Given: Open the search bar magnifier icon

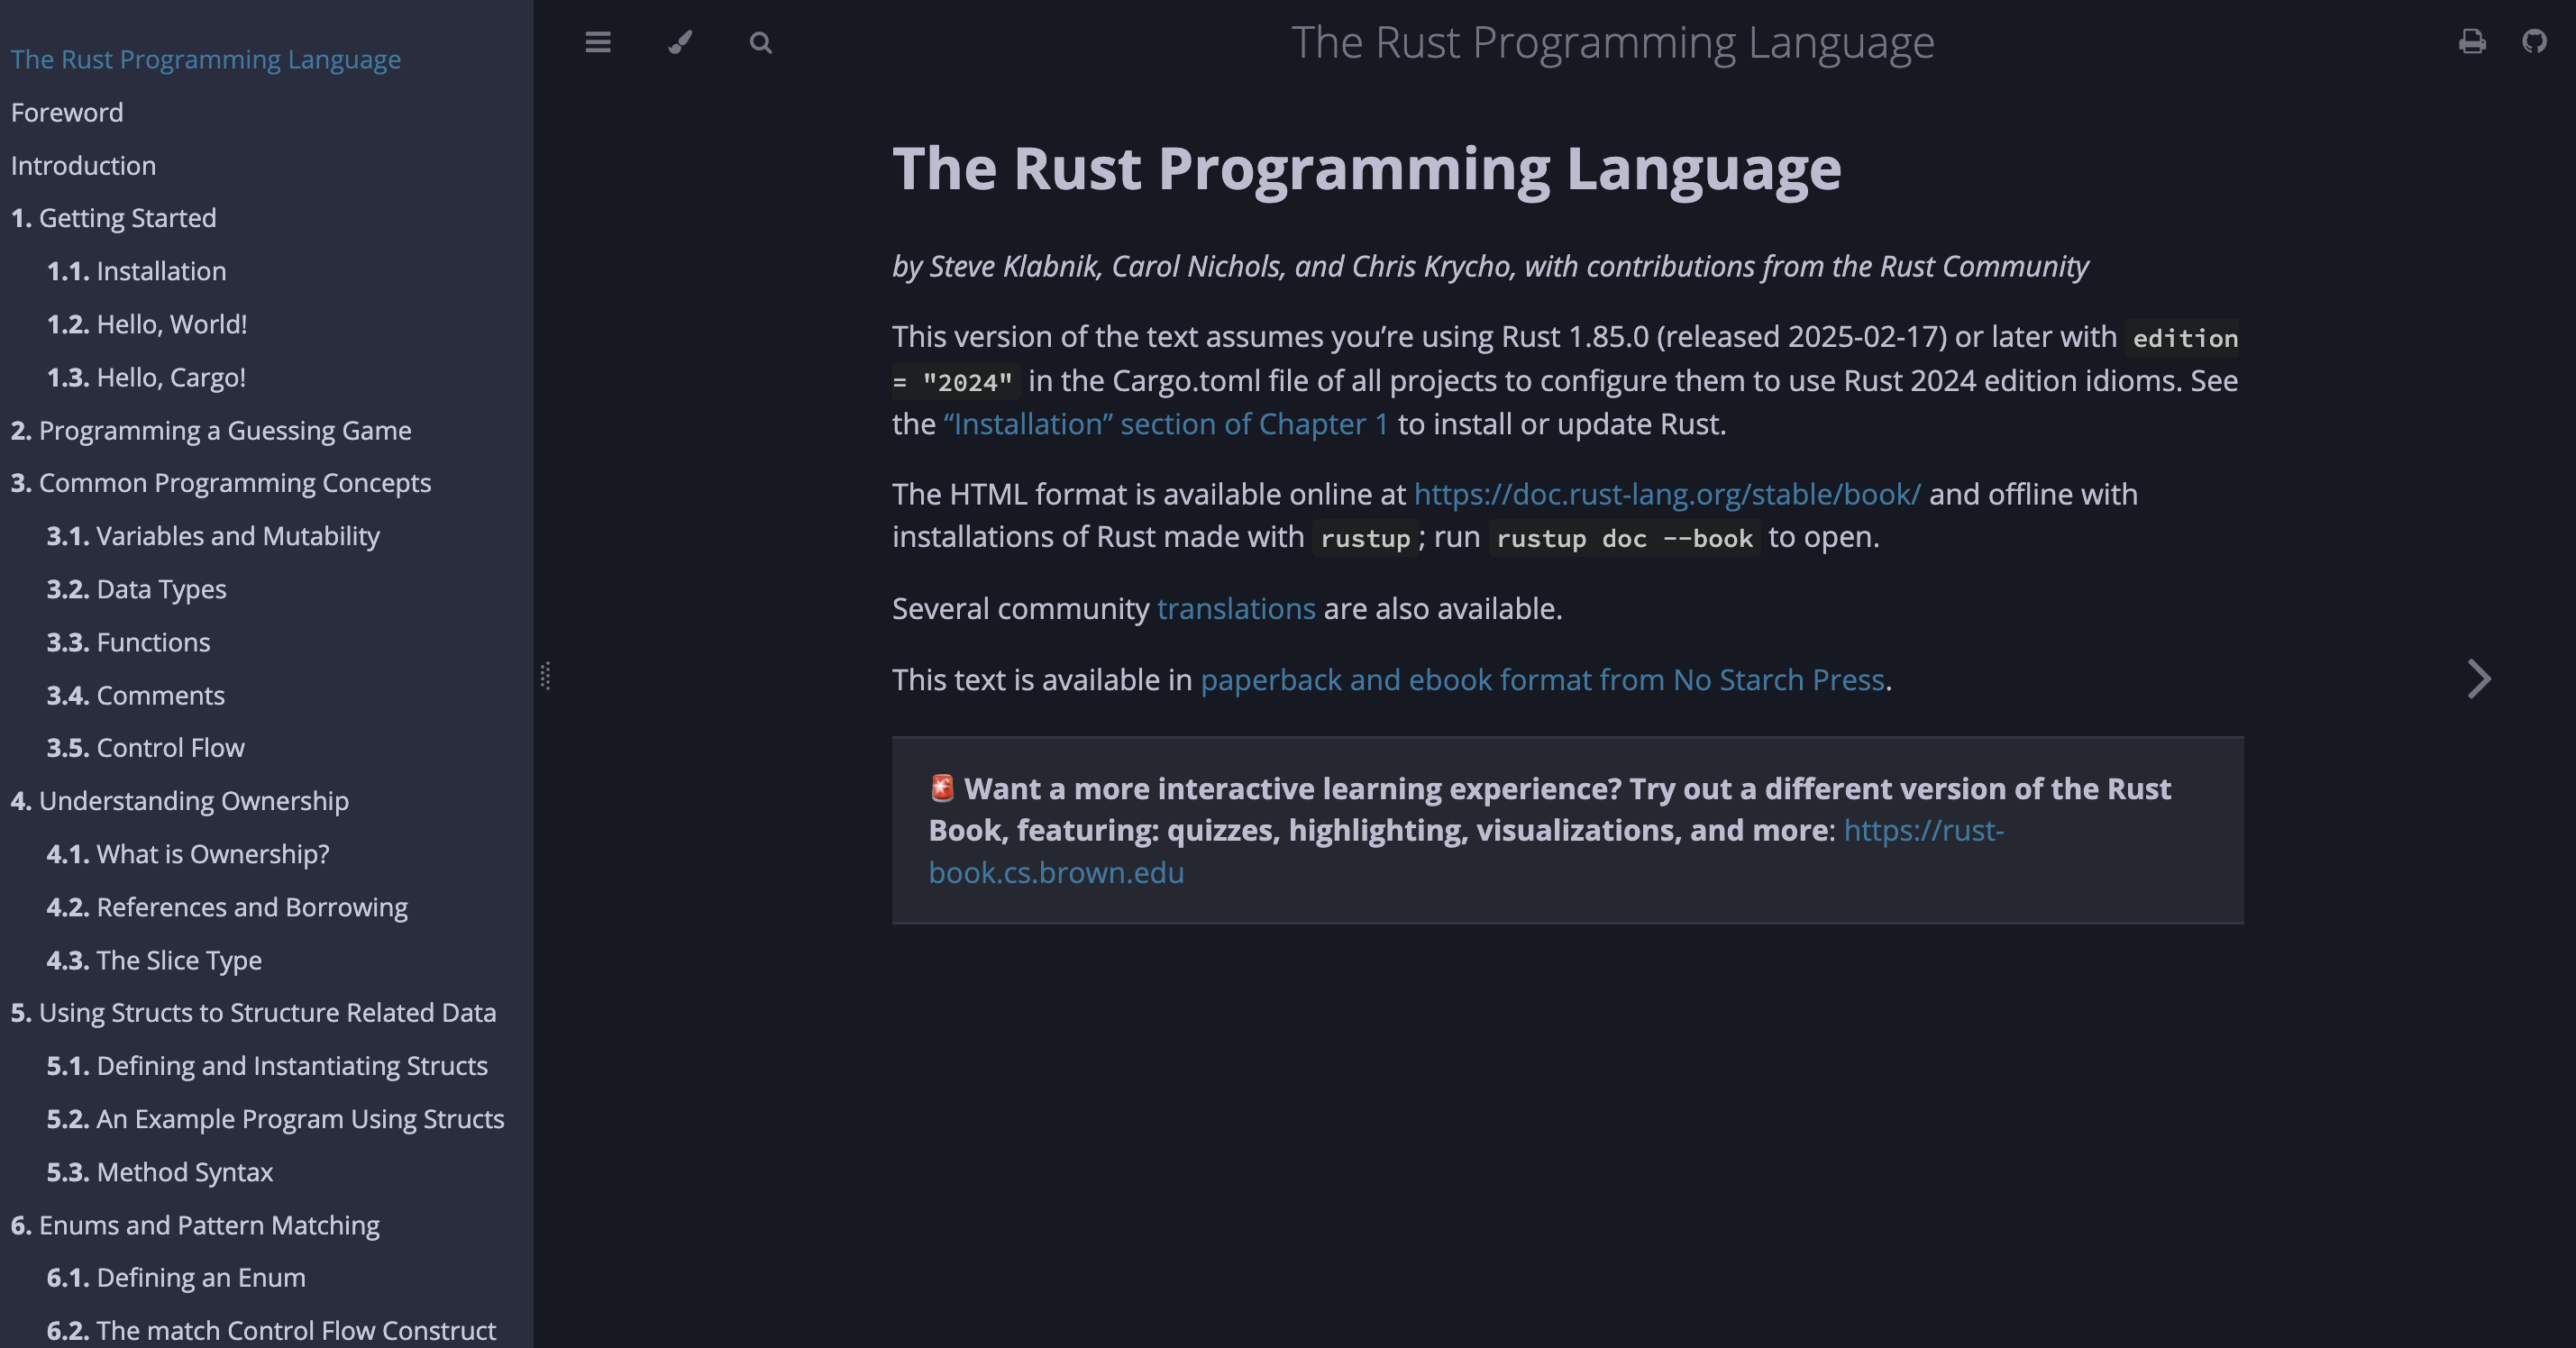Looking at the screenshot, I should pos(761,42).
